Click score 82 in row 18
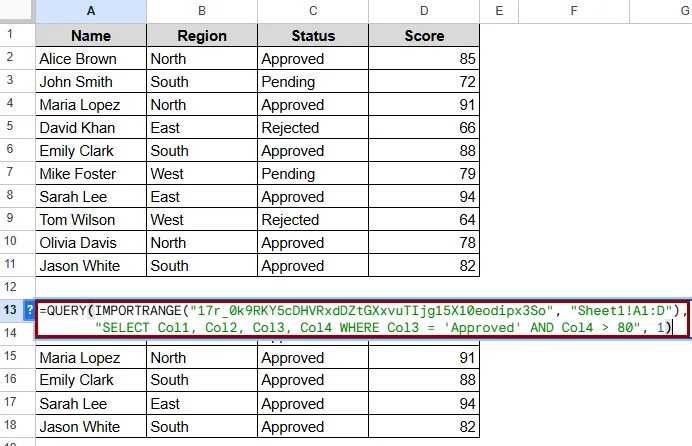This screenshot has height=446, width=692. point(424,426)
